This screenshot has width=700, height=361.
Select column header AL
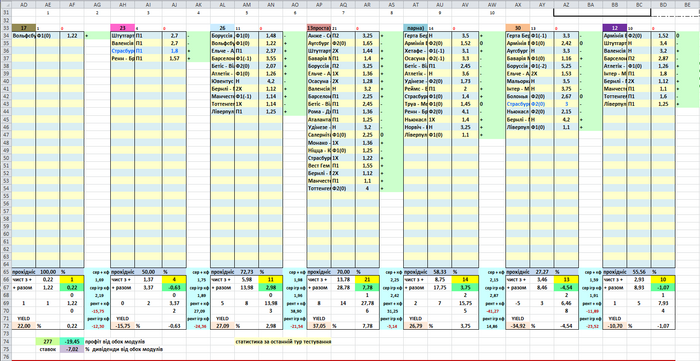tap(222, 4)
